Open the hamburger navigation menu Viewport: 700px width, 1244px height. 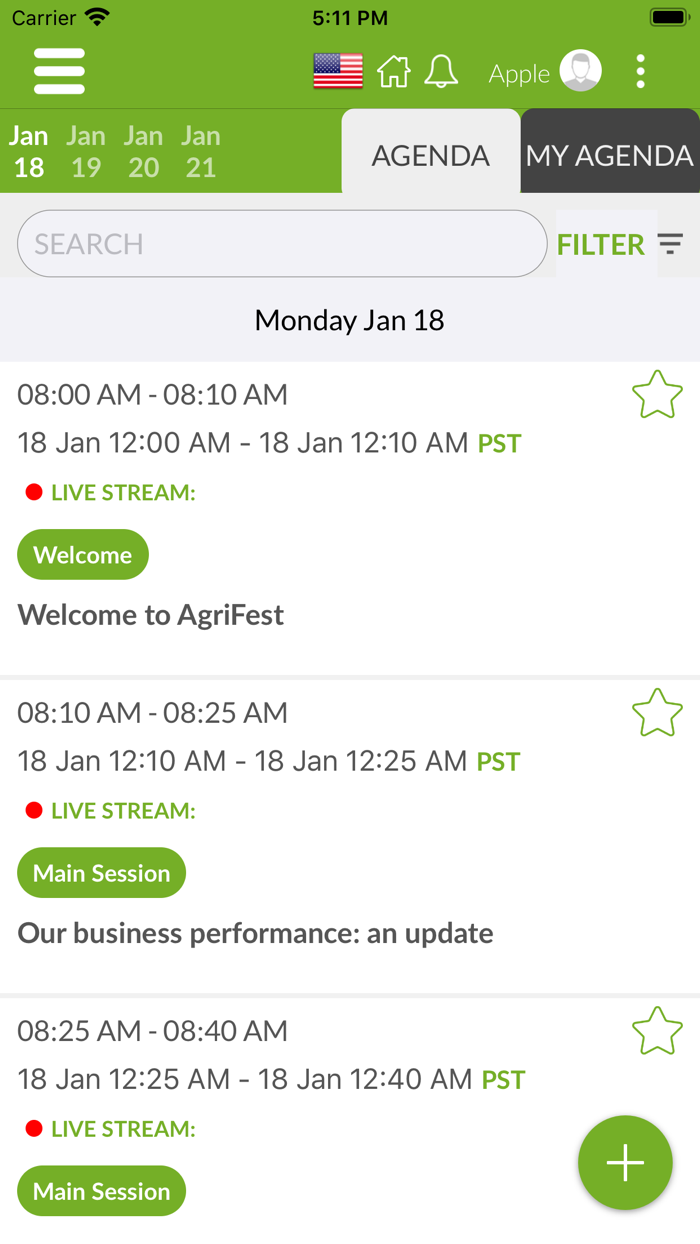(x=59, y=72)
